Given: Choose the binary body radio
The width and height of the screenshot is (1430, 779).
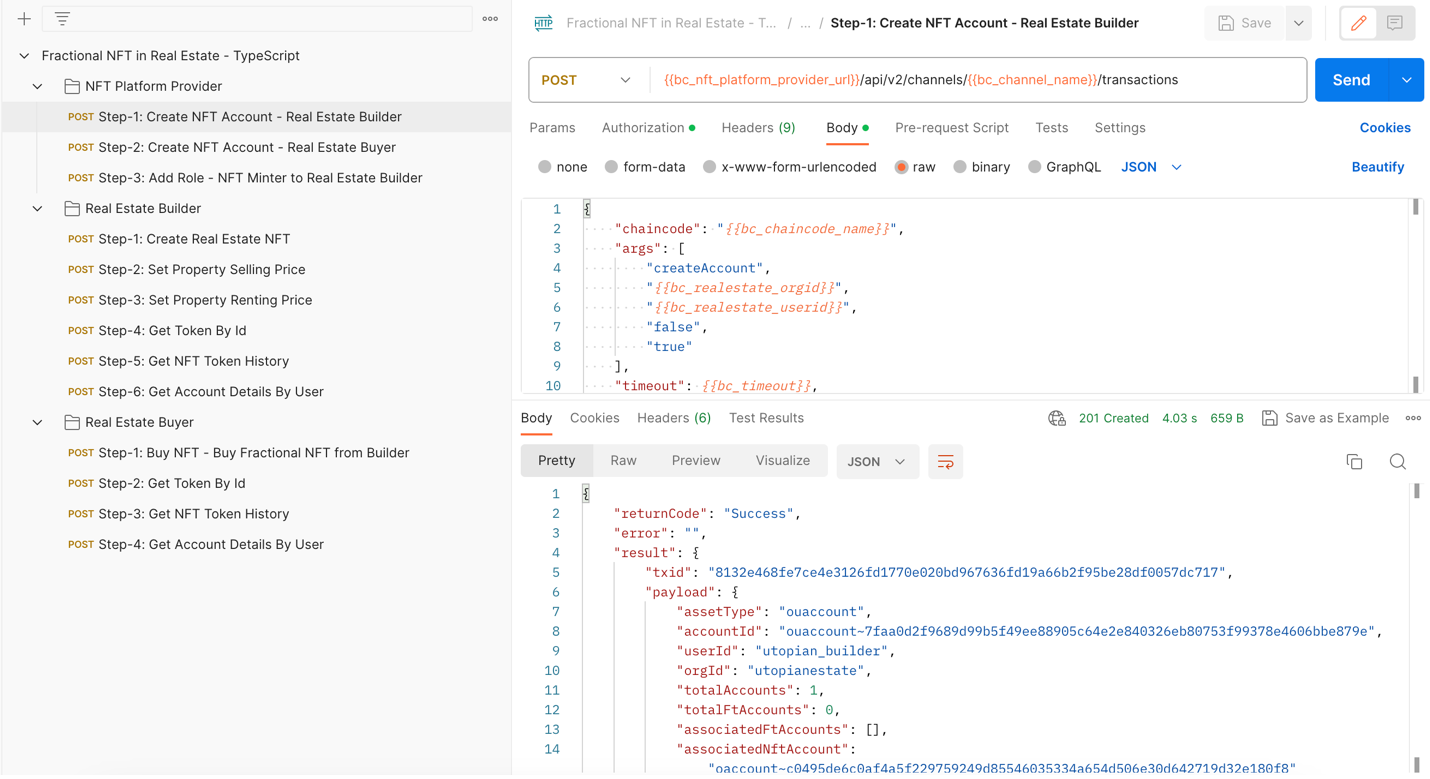Looking at the screenshot, I should tap(960, 167).
